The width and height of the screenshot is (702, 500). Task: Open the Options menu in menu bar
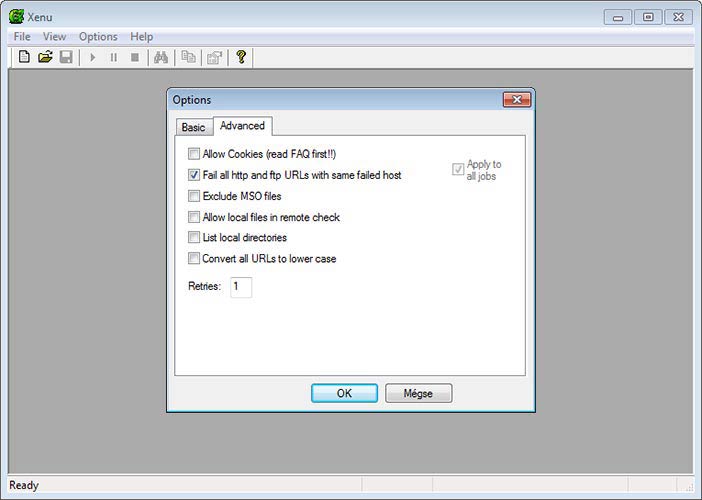(x=98, y=37)
